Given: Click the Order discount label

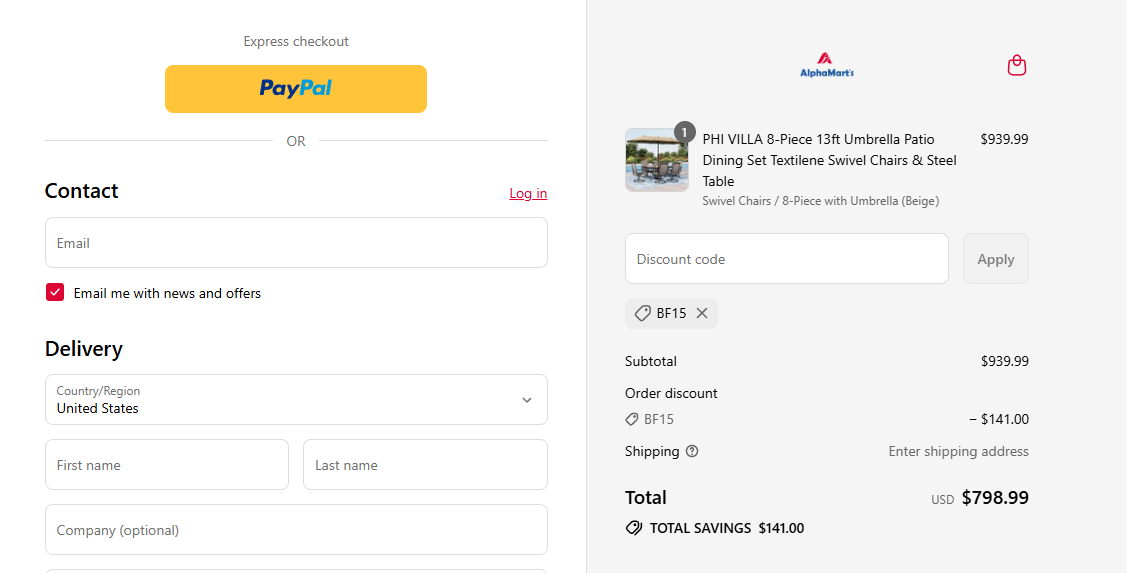Looking at the screenshot, I should click(671, 393).
